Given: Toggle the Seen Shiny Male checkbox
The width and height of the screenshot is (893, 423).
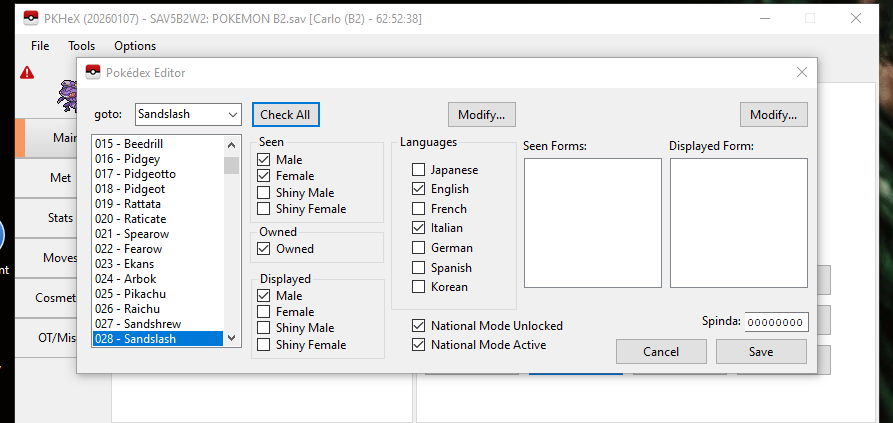Looking at the screenshot, I should pos(264,192).
